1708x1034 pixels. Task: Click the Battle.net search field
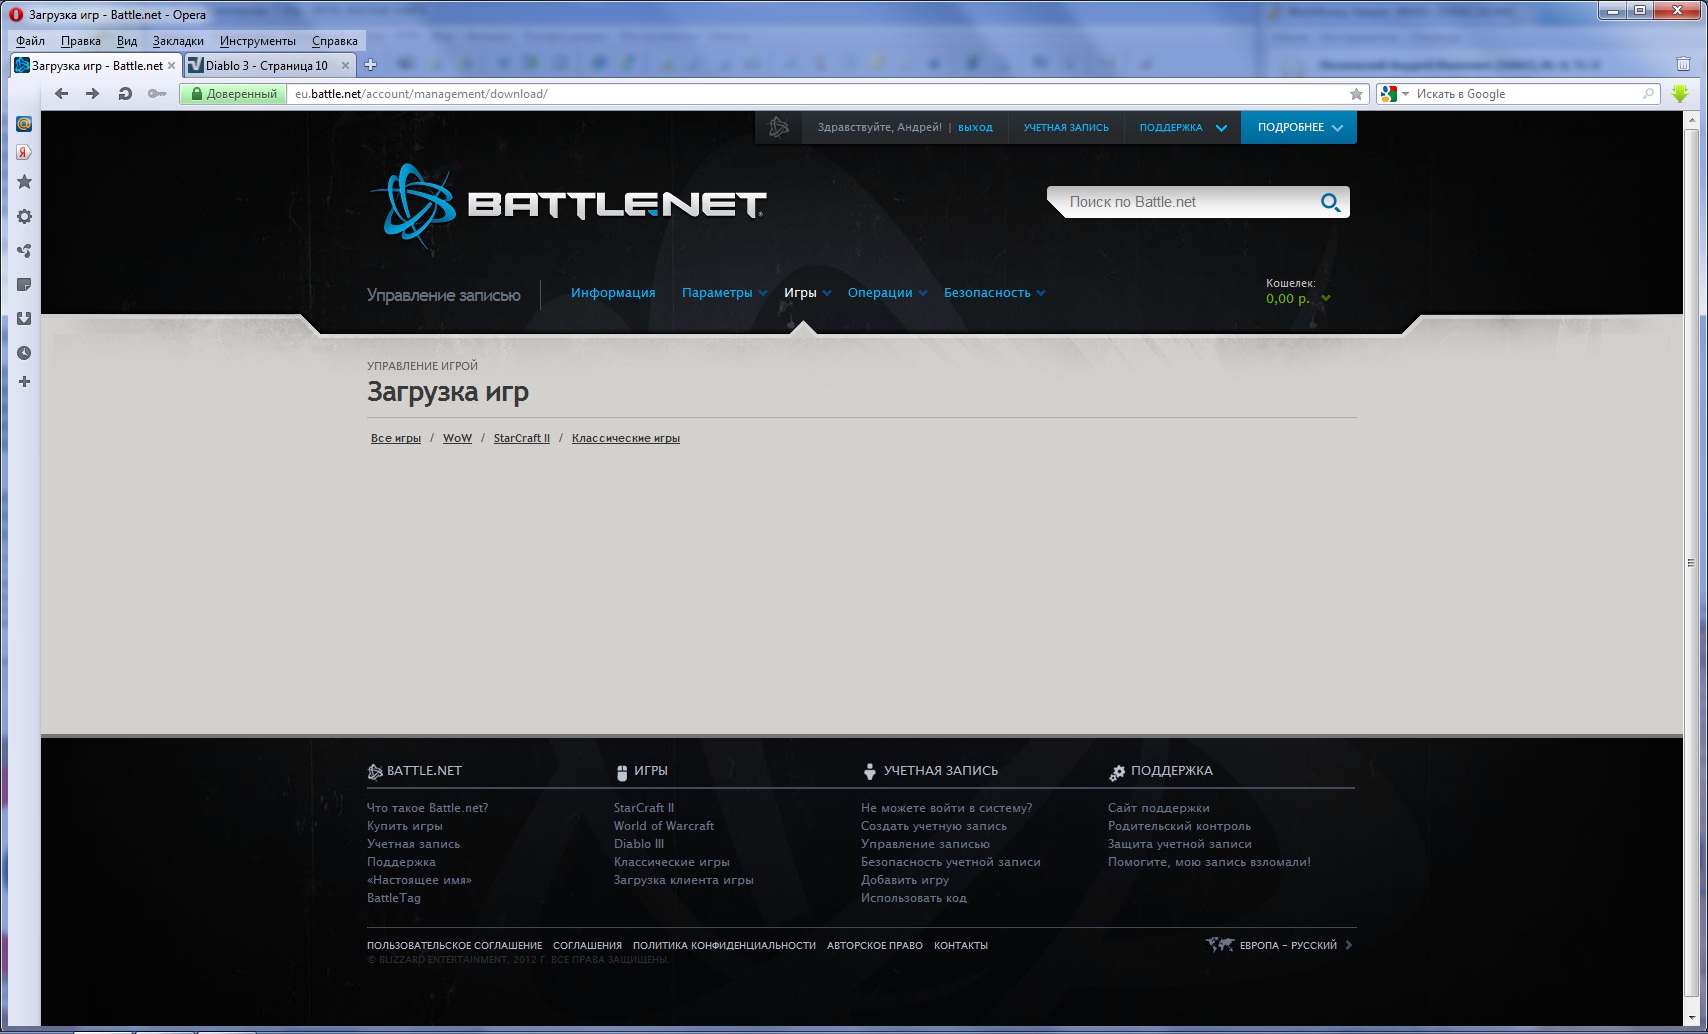(x=1190, y=202)
